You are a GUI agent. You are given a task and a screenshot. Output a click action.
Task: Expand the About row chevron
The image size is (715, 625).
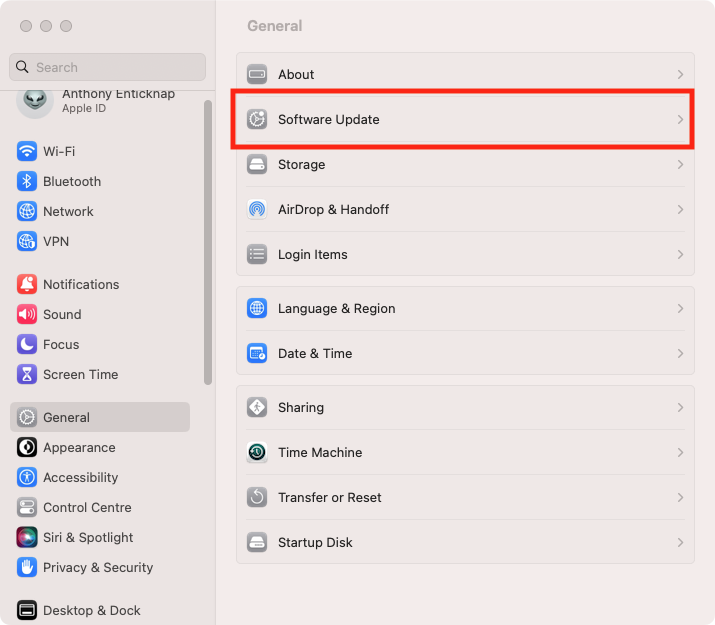pyautogui.click(x=680, y=74)
